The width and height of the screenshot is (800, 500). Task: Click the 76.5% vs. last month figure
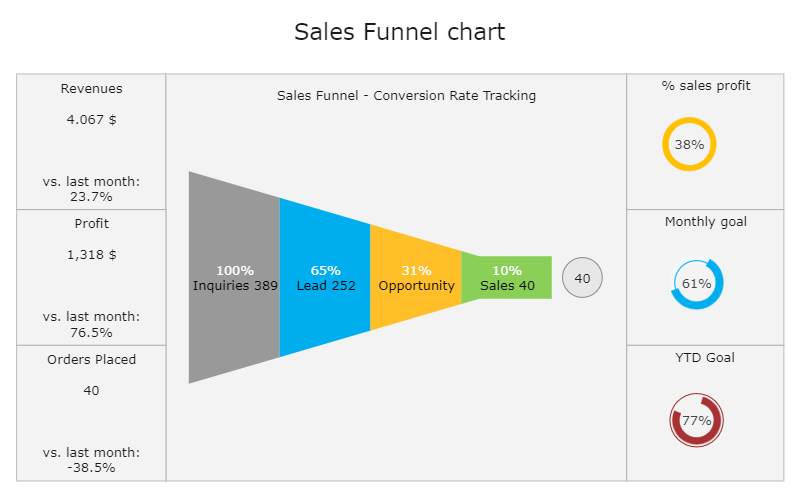(91, 332)
